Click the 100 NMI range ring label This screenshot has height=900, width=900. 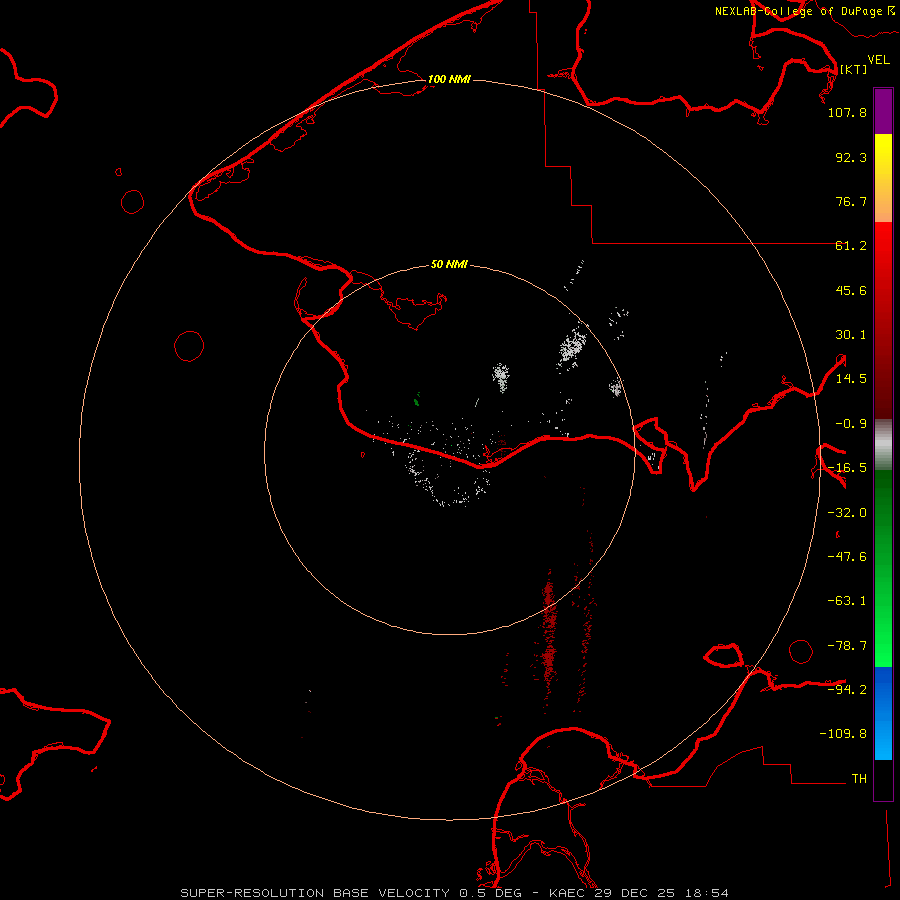tap(449, 79)
